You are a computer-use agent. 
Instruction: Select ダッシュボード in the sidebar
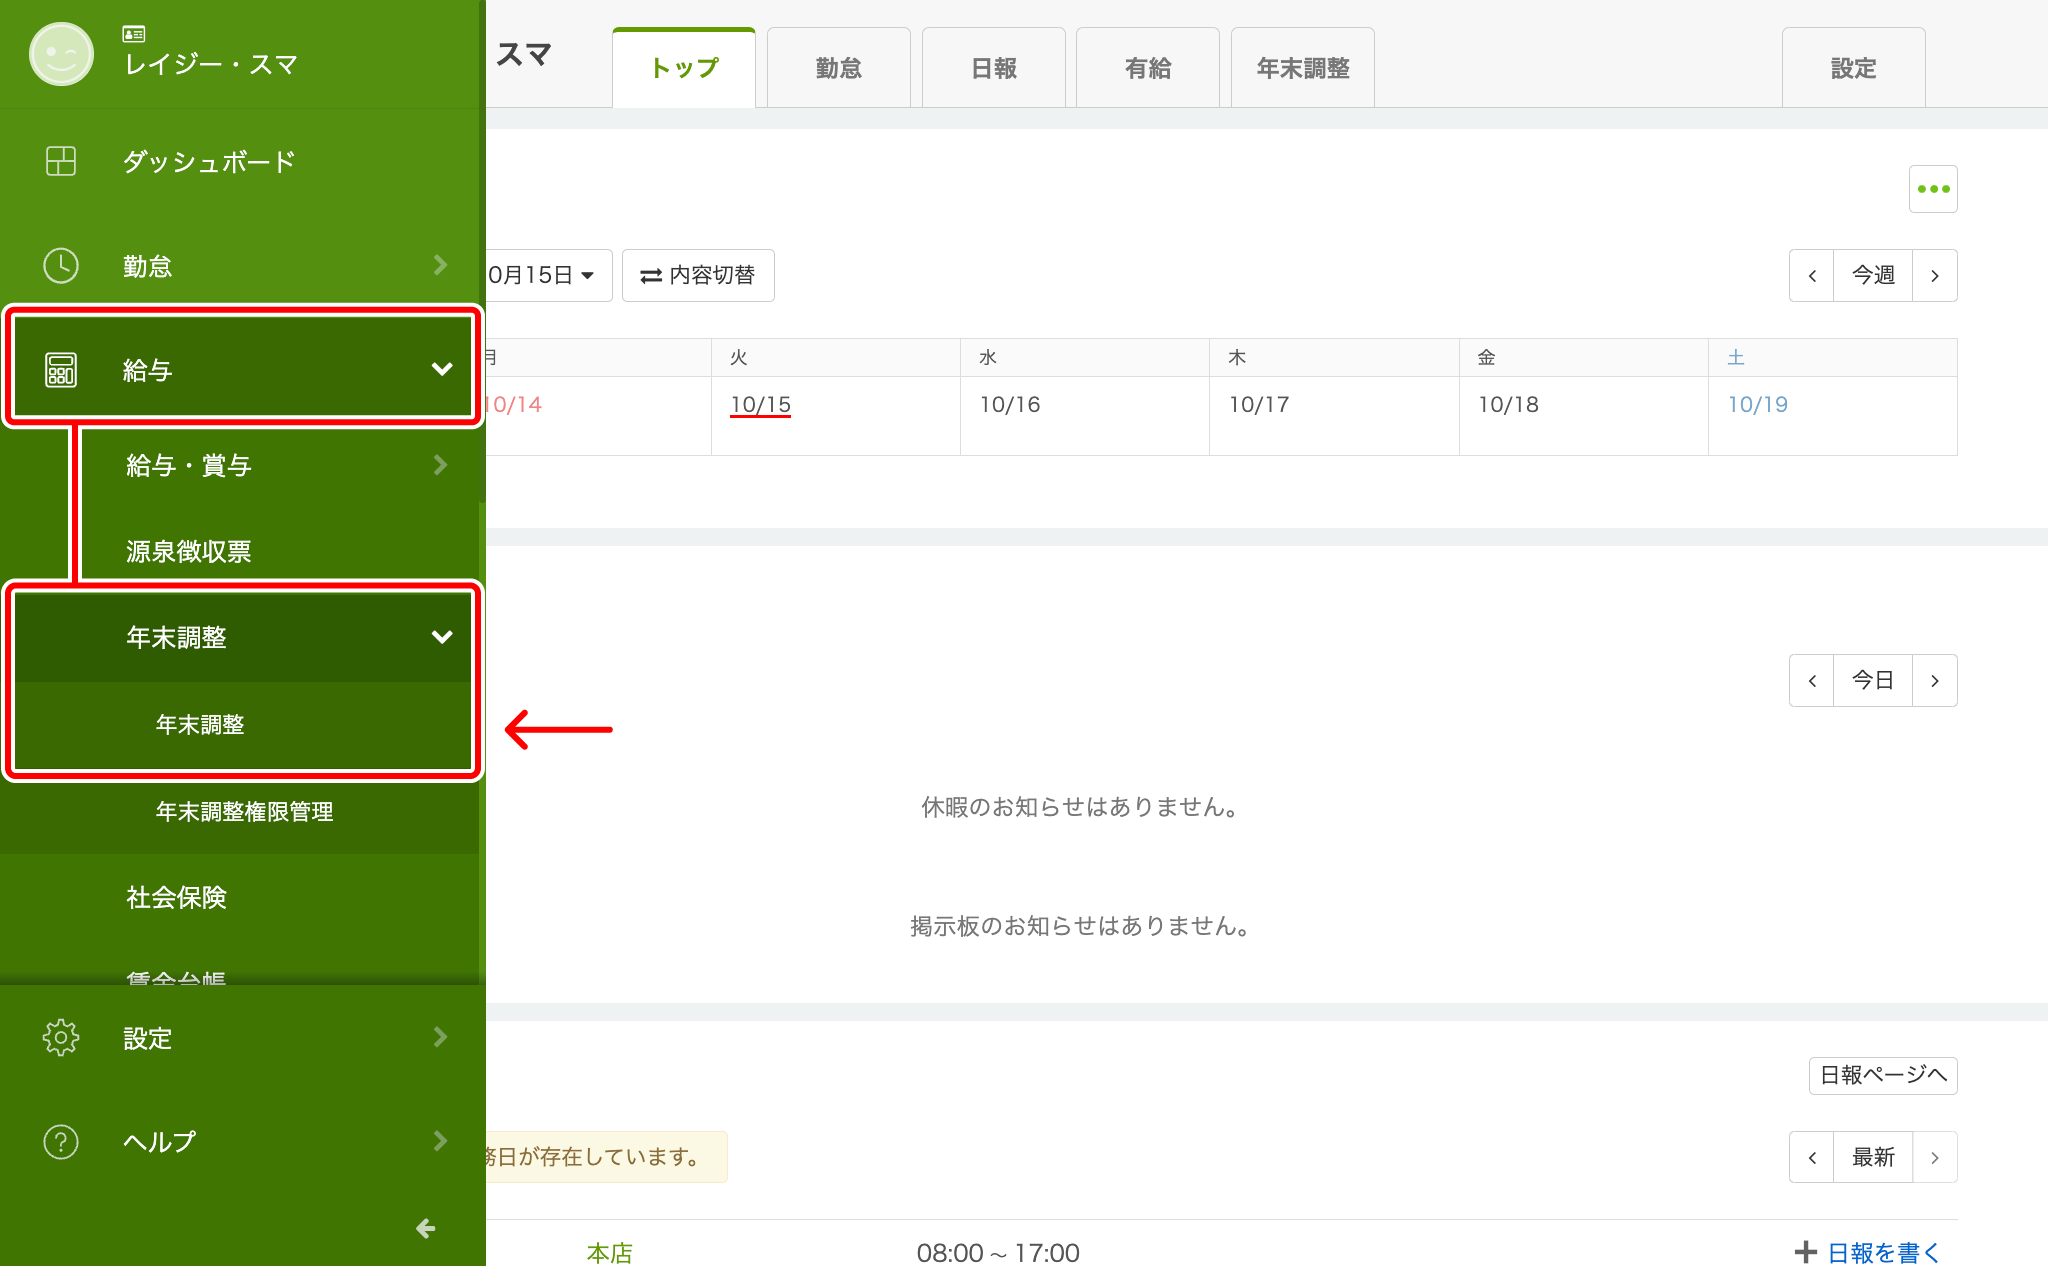click(x=209, y=161)
